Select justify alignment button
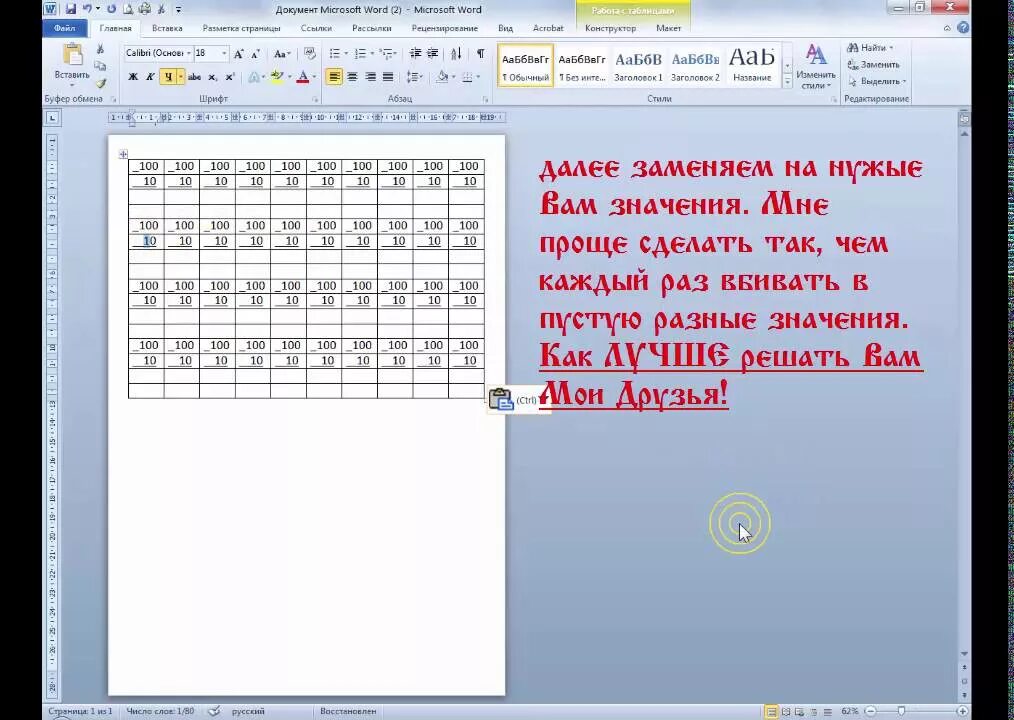The height and width of the screenshot is (720, 1014). [x=388, y=77]
